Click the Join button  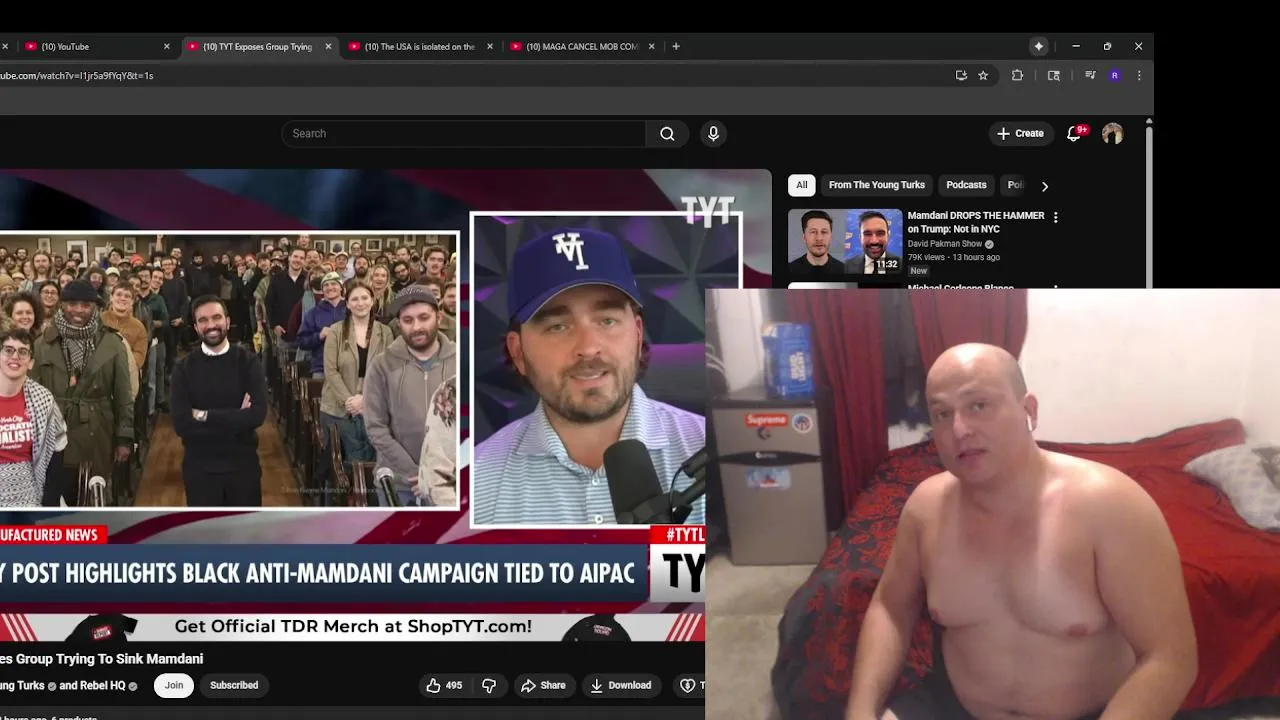(174, 685)
